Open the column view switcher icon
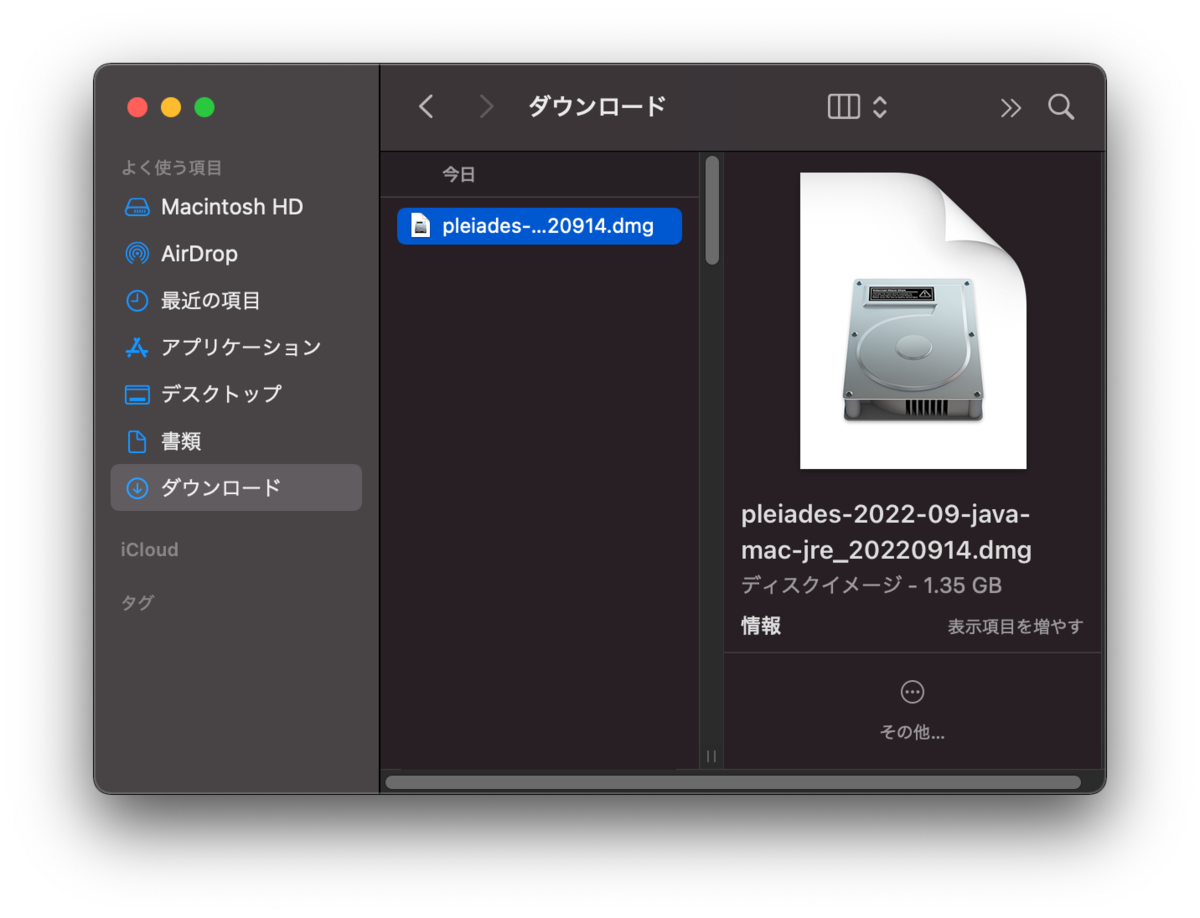Viewport: 1200px width, 918px height. 844,107
